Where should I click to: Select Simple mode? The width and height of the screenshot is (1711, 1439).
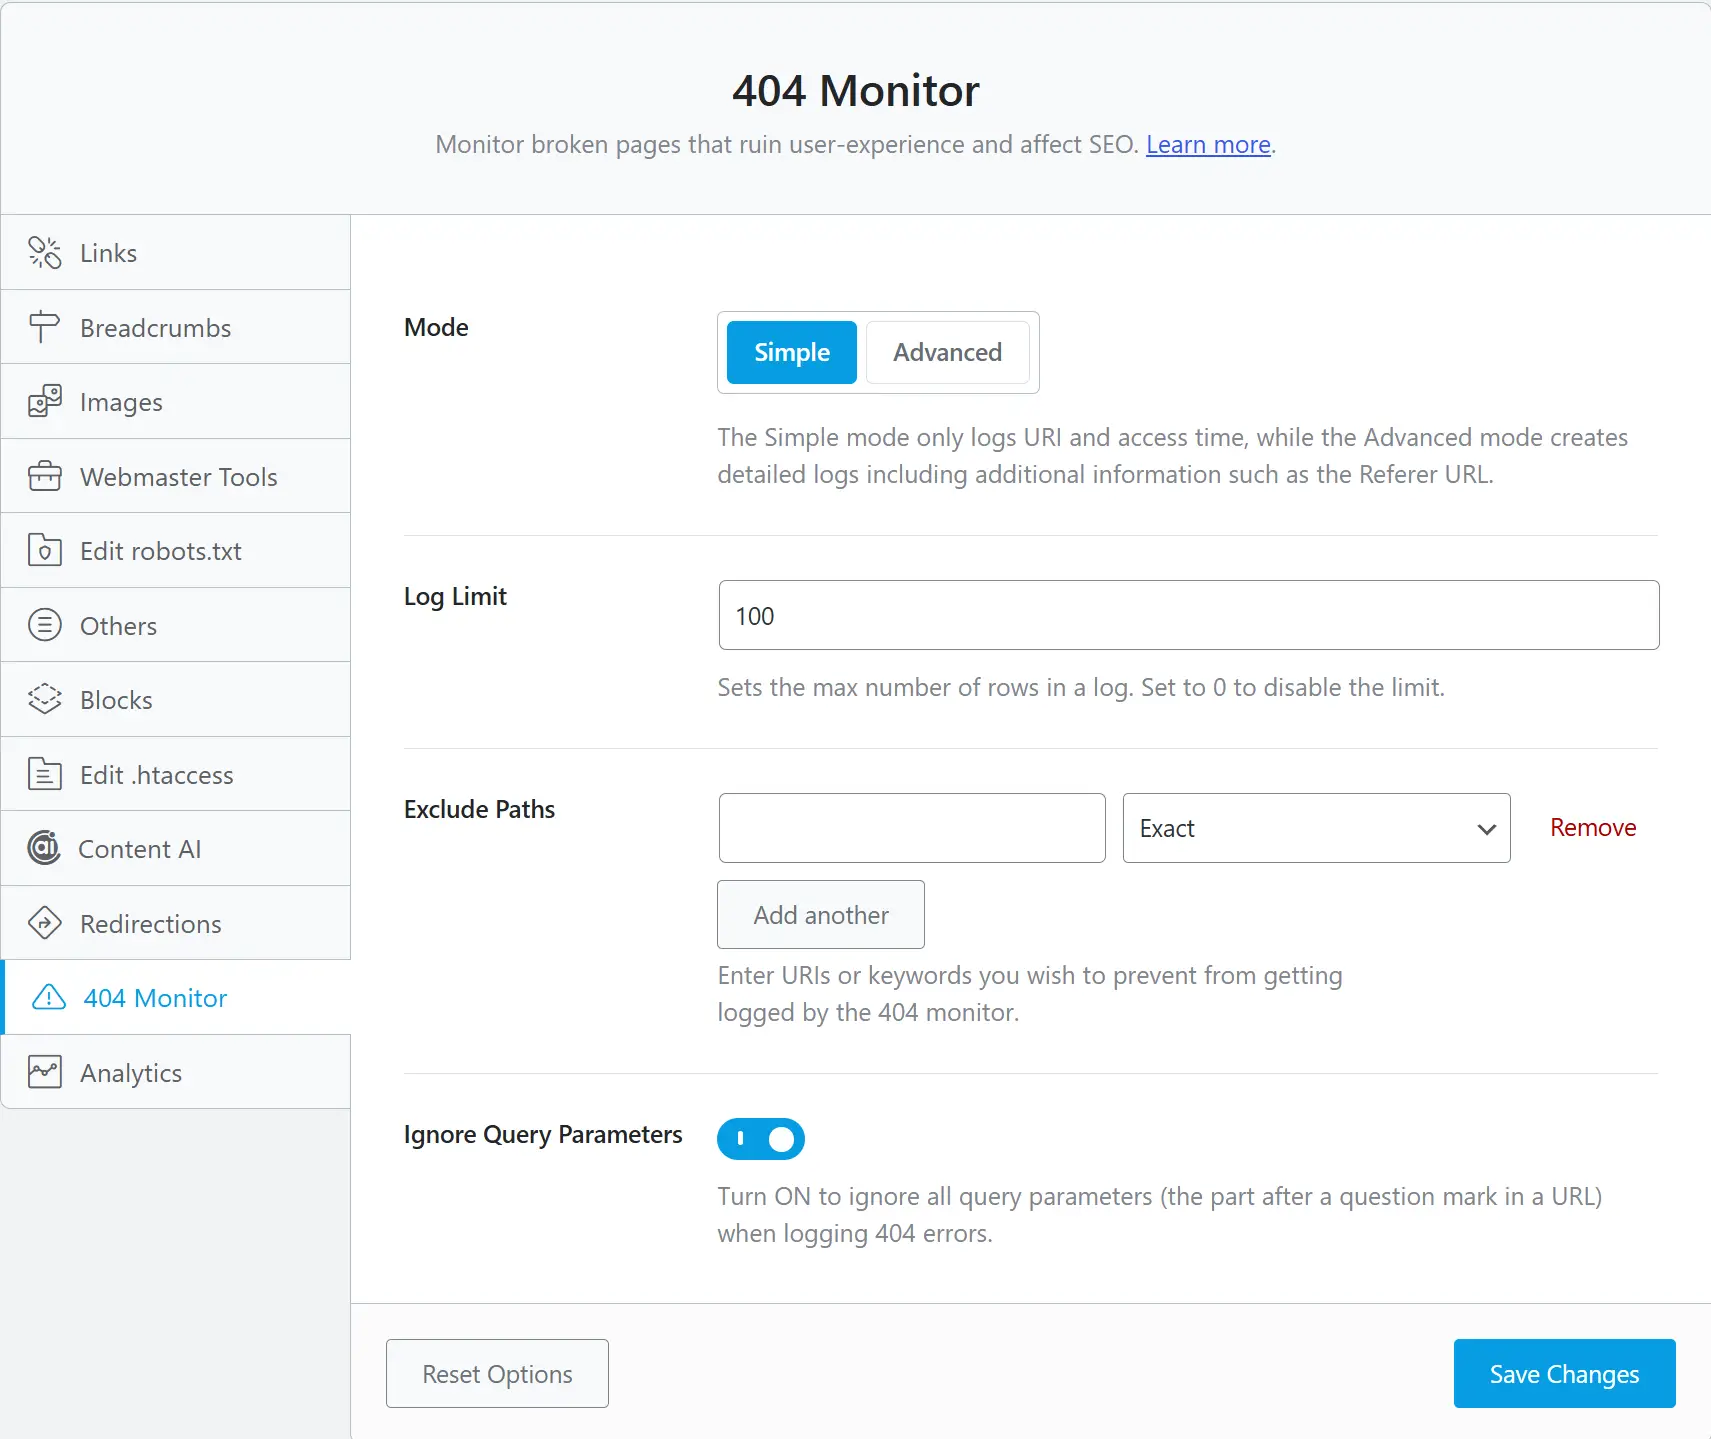791,352
